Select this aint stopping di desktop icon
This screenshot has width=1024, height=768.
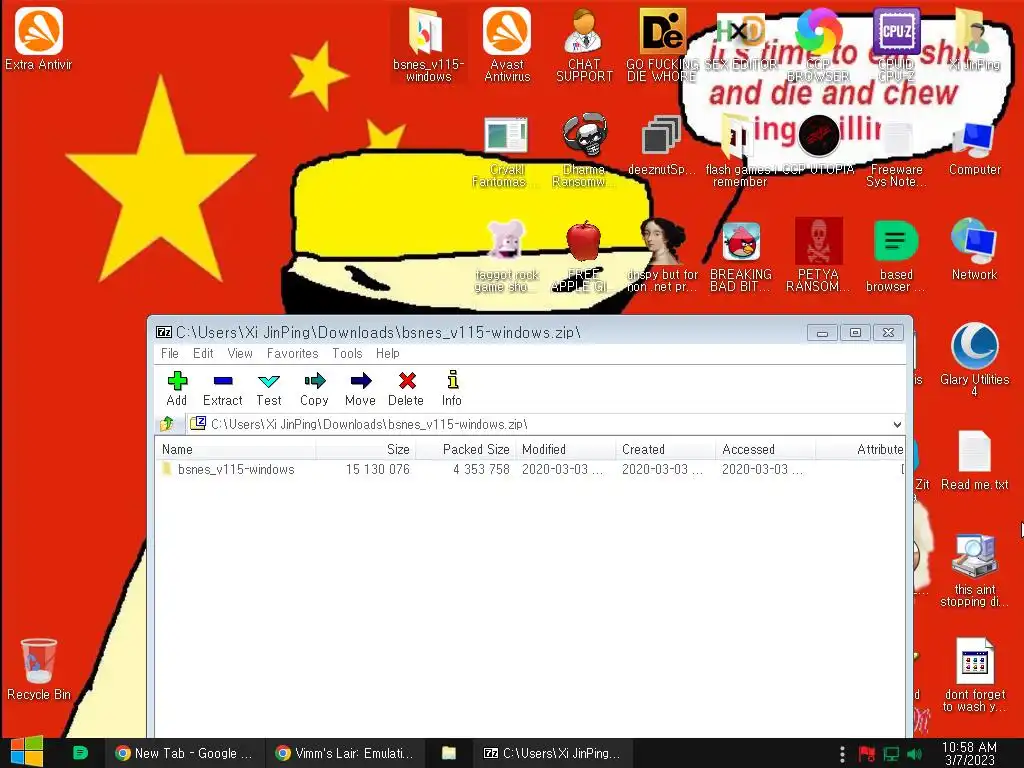(974, 571)
